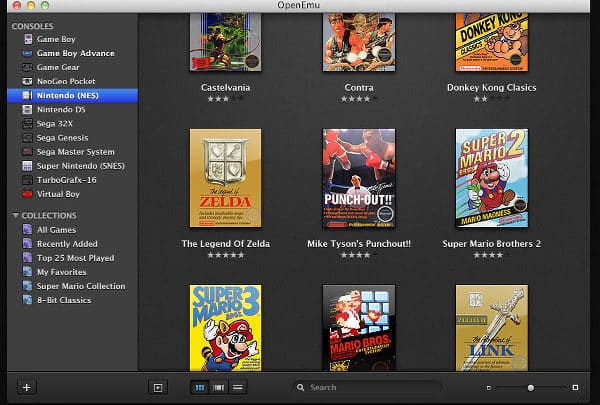Click the play preview button in toolbar
The image size is (600, 405).
point(158,388)
